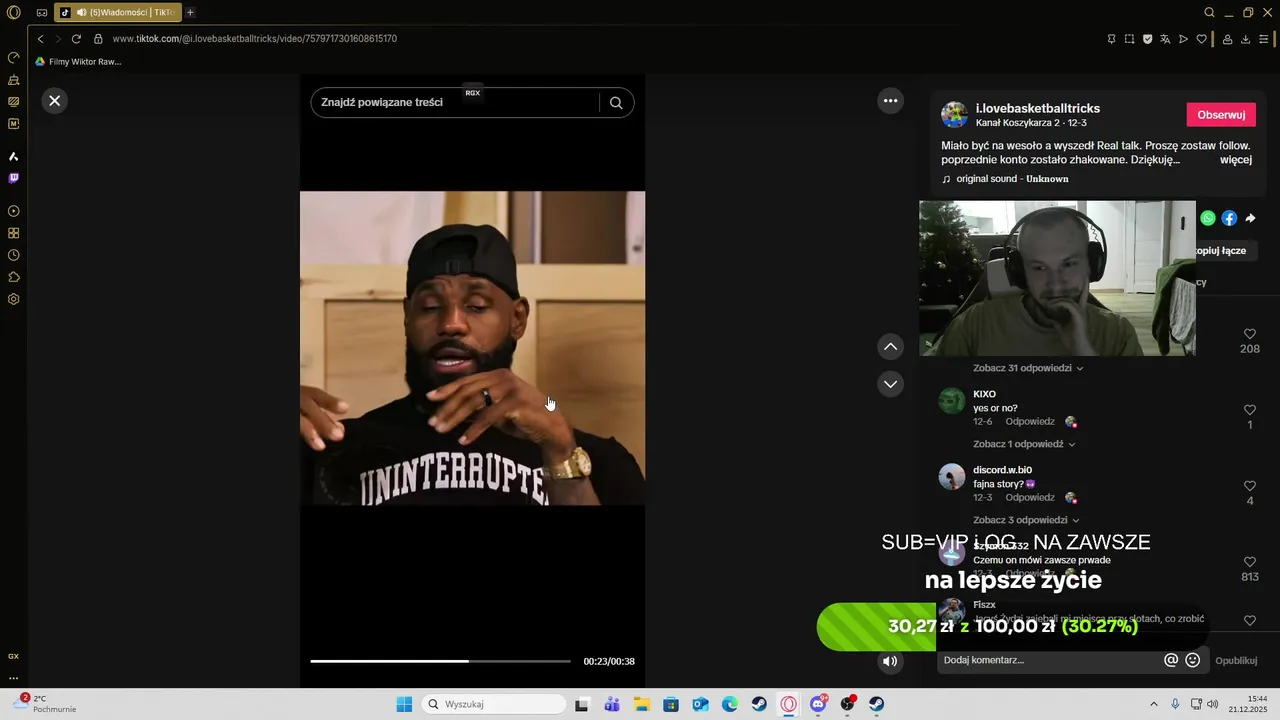Screen dimensions: 1280x720
Task: Open History clock icon in sidebar
Action: click(14, 255)
